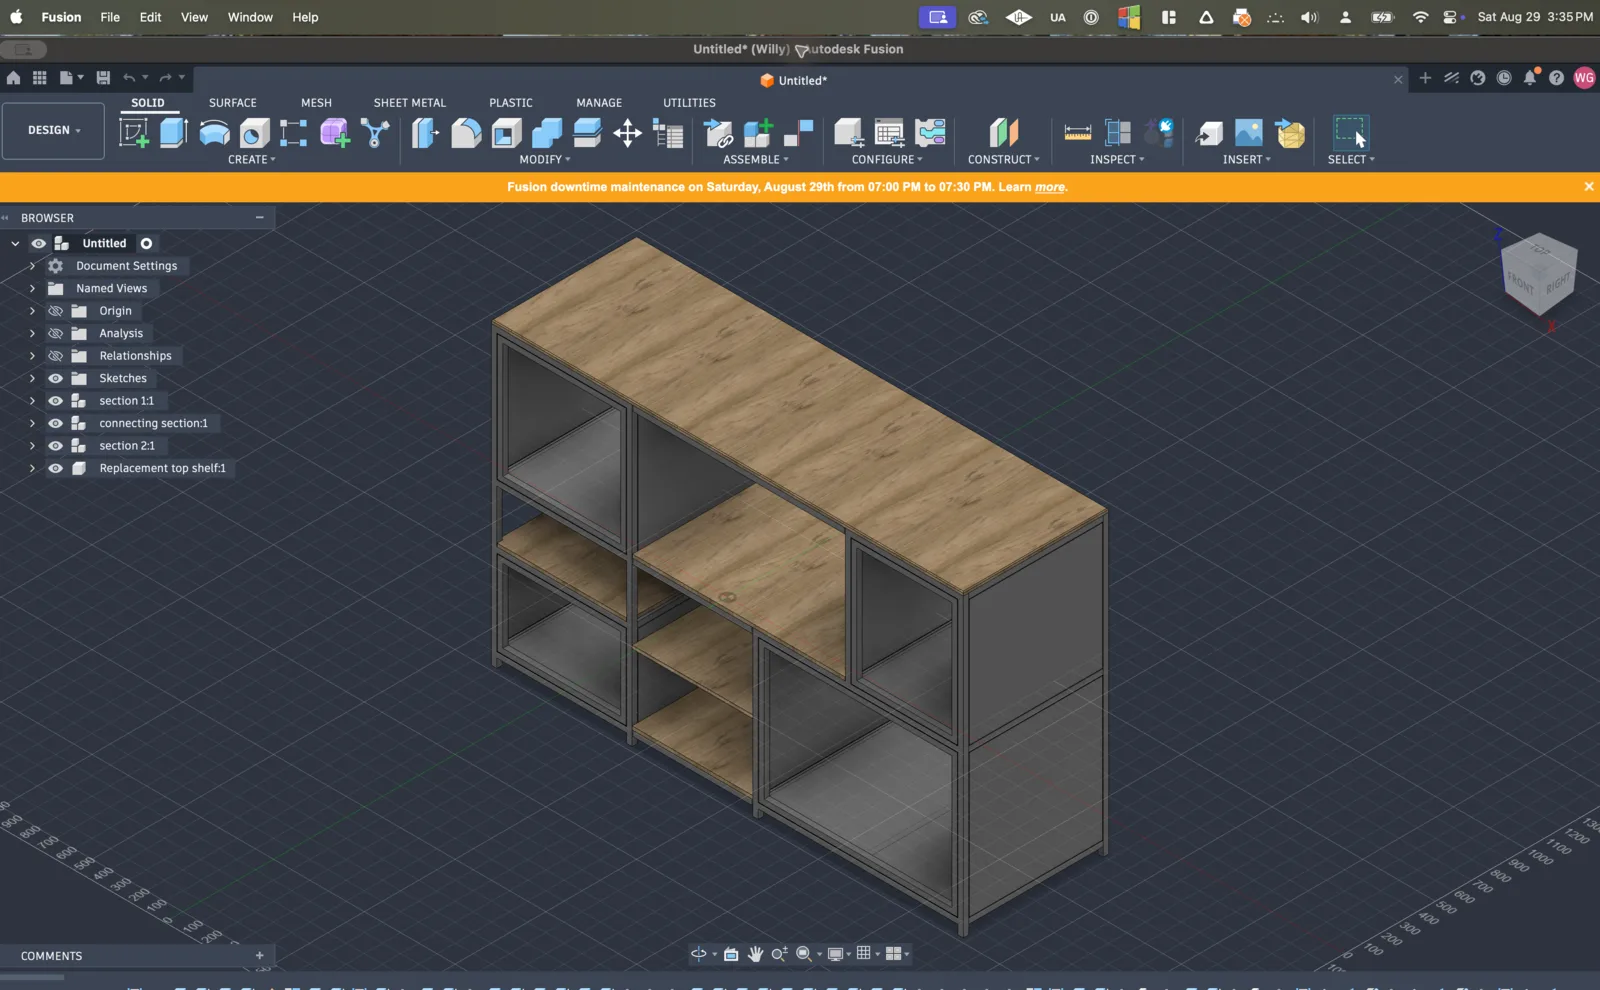
Task: Open the Create Form tool
Action: [x=335, y=133]
